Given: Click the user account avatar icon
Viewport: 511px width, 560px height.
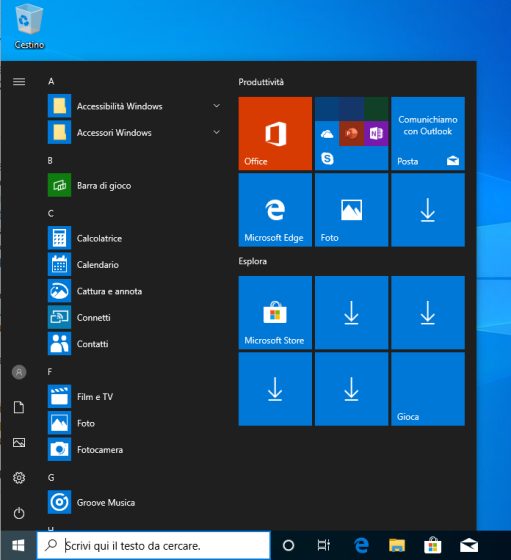Looking at the screenshot, I should click(19, 372).
